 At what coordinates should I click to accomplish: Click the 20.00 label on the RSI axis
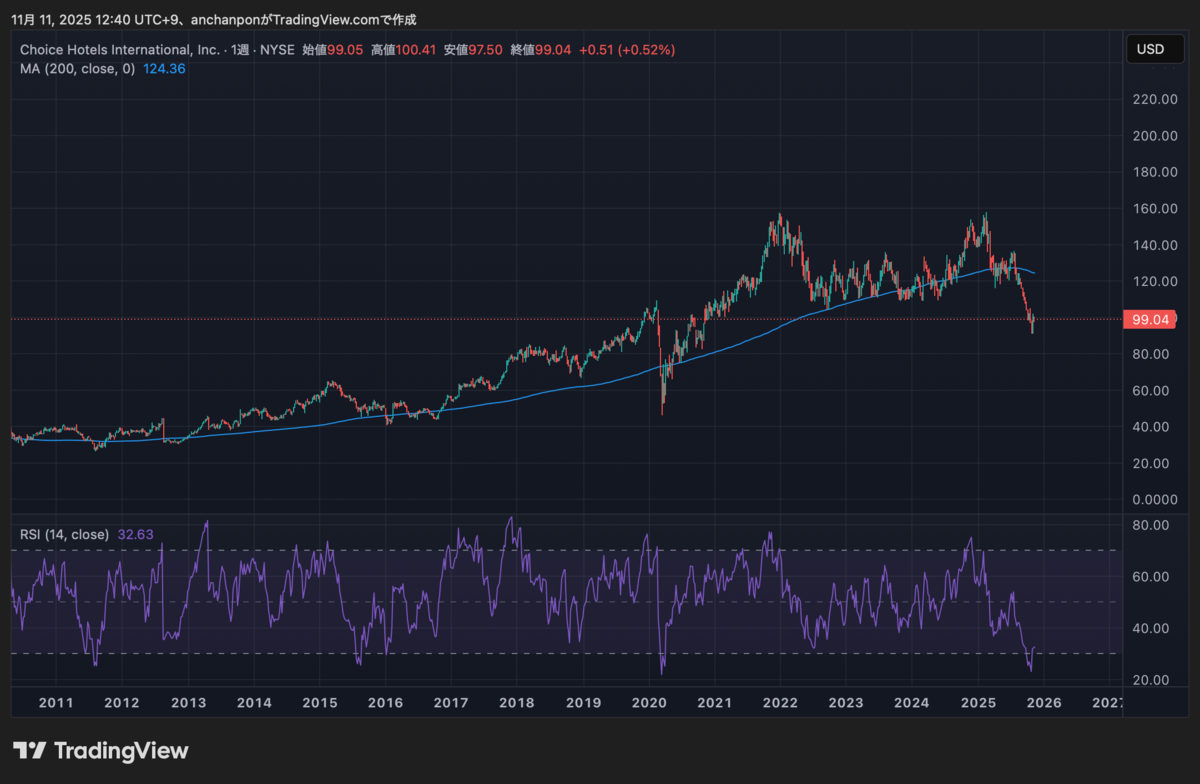tap(1152, 680)
